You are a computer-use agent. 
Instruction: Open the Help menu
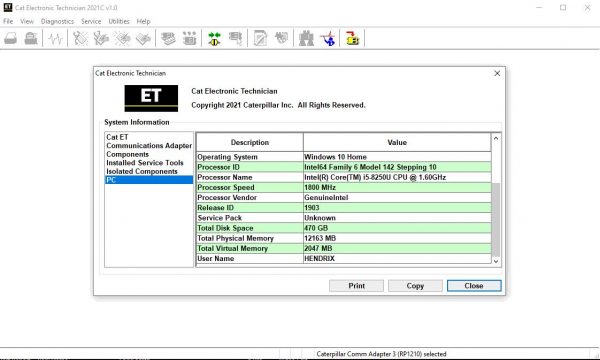pos(143,21)
